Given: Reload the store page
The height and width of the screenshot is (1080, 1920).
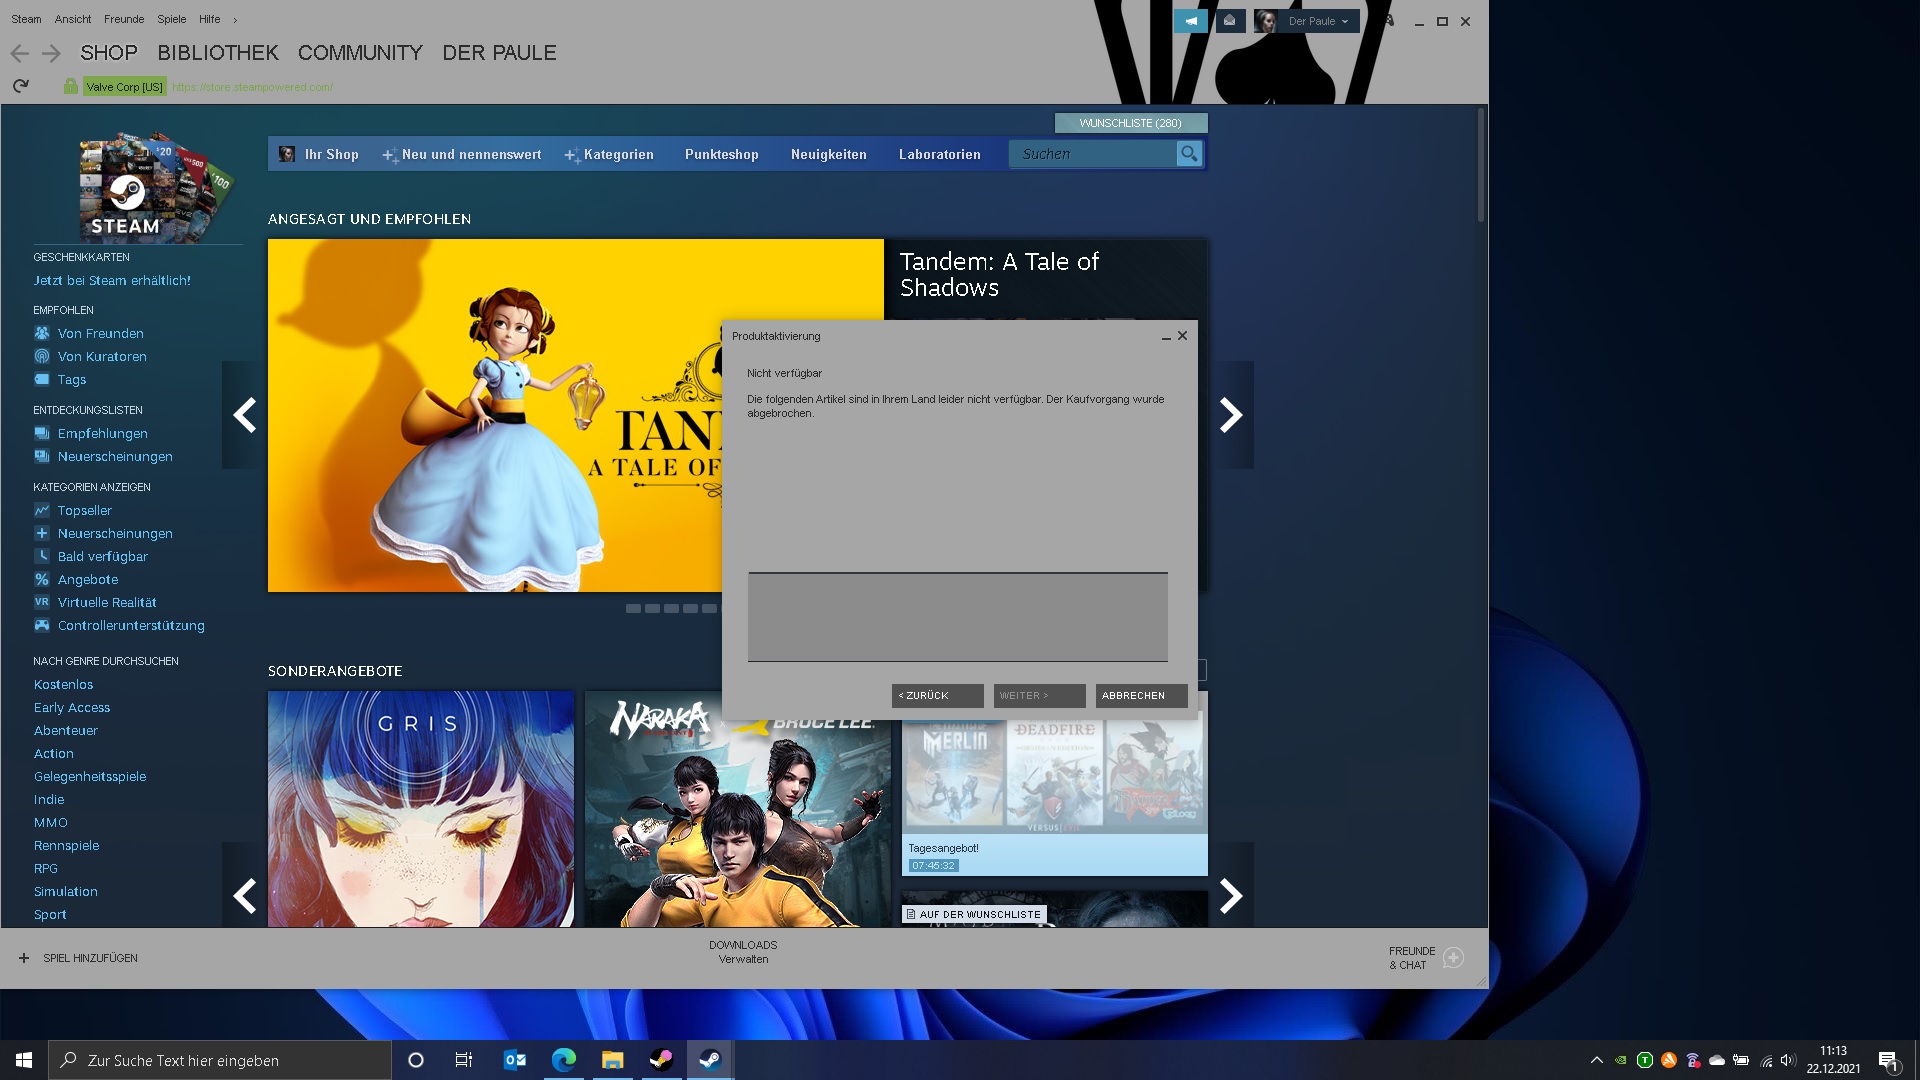Looking at the screenshot, I should tap(20, 86).
